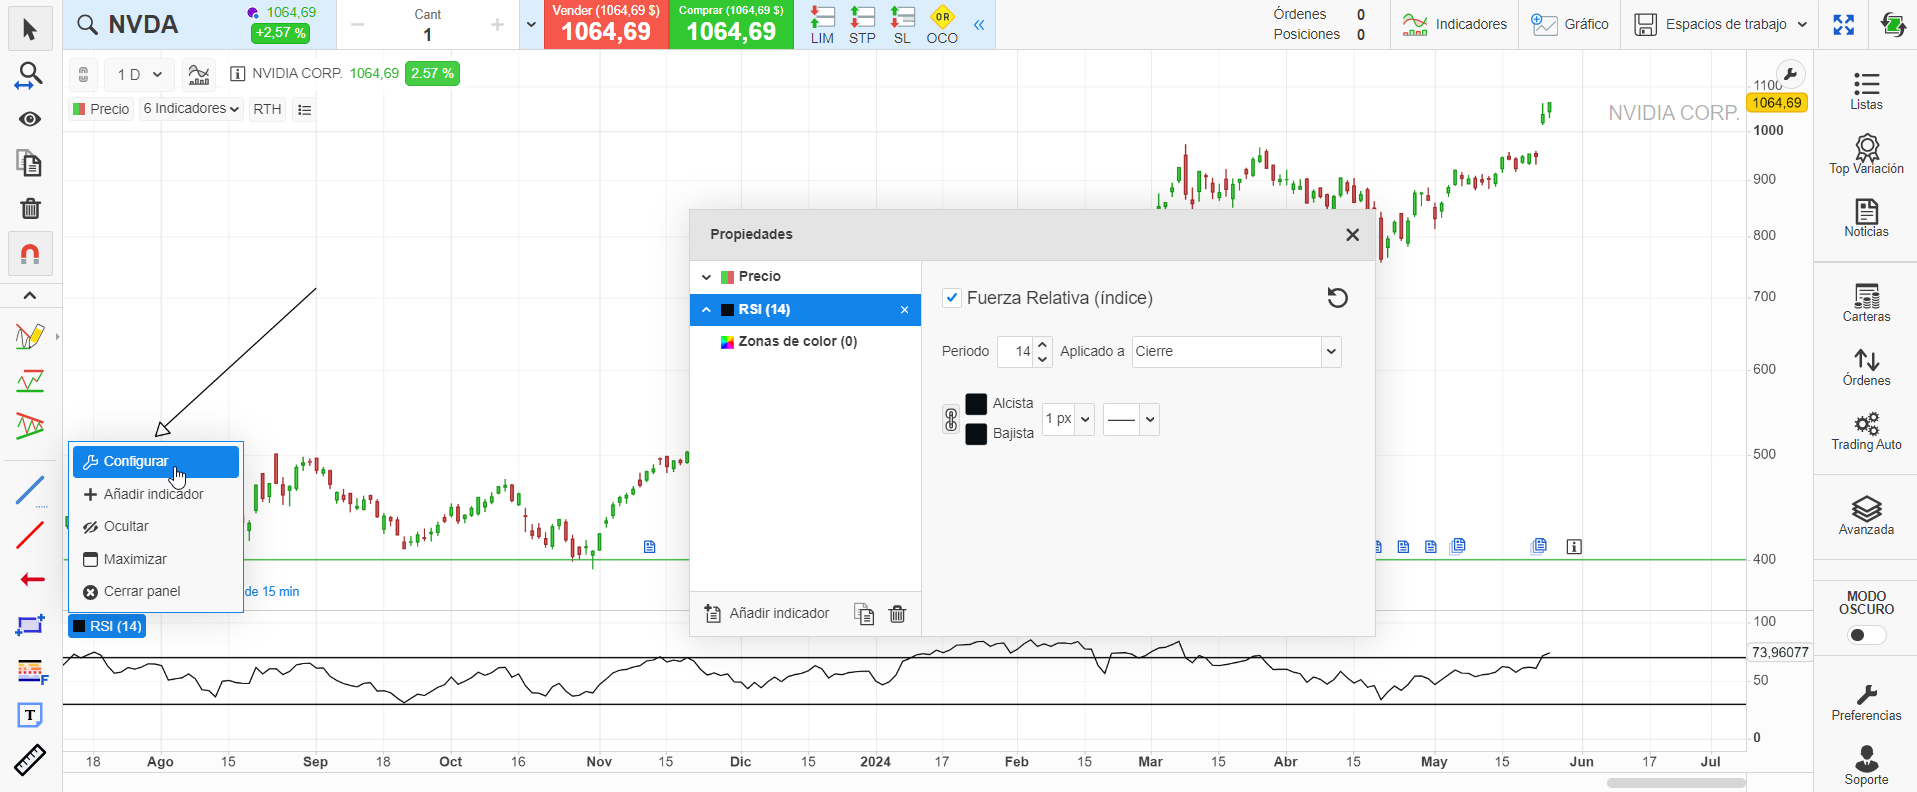Open the line style dropdown
The image size is (1917, 792).
coord(1131,420)
